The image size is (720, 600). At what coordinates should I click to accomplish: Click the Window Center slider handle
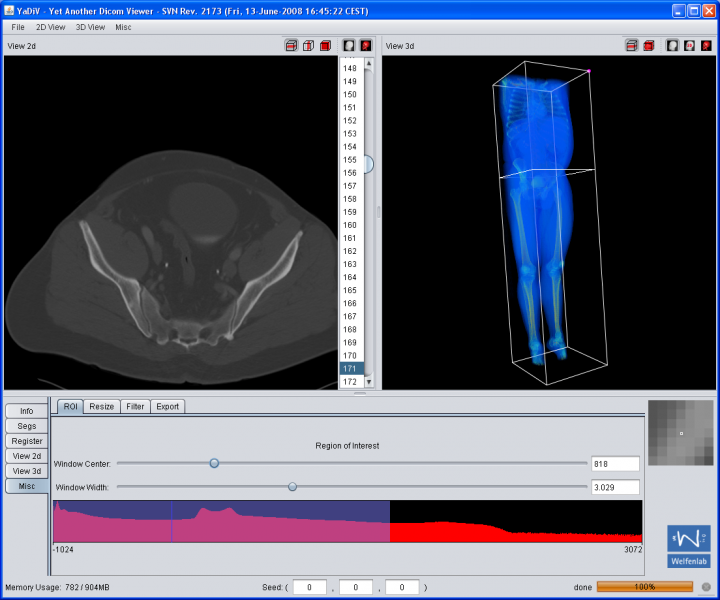214,463
